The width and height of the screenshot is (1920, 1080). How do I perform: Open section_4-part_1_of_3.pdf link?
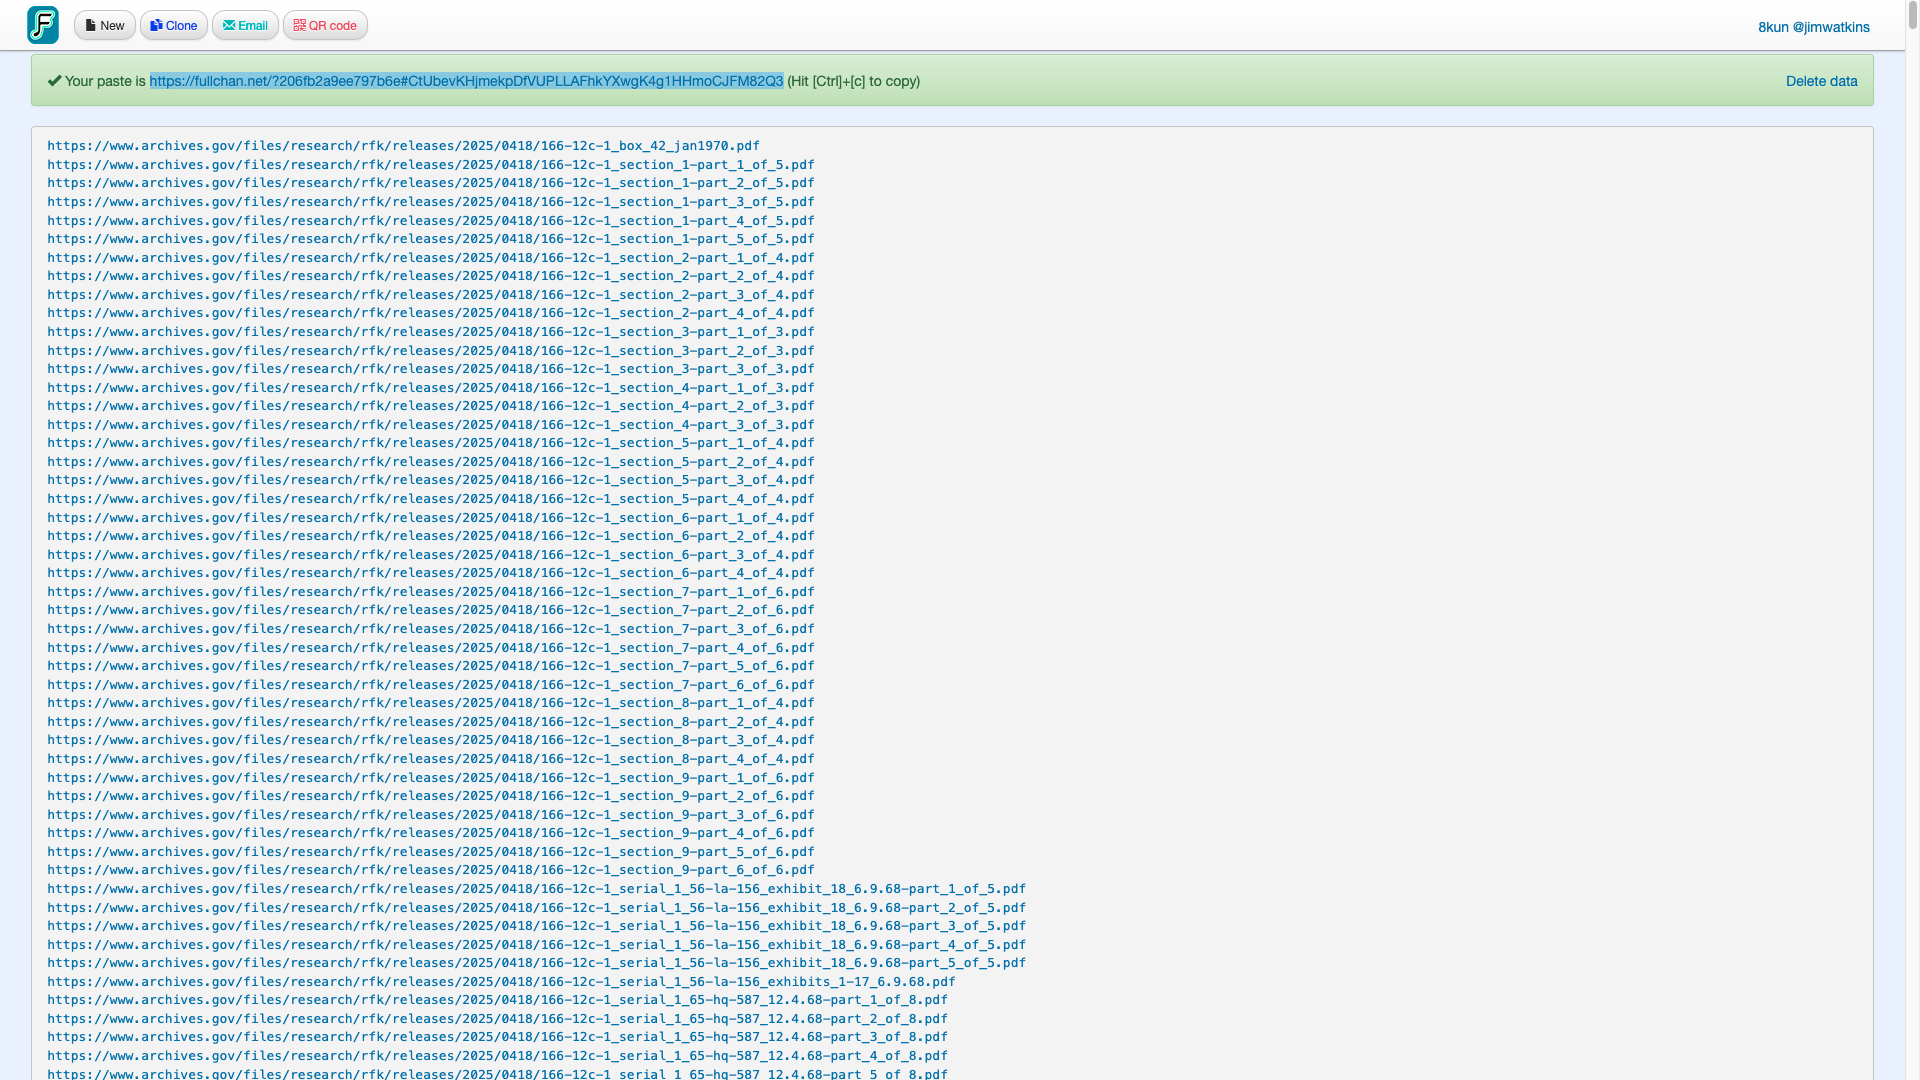pyautogui.click(x=431, y=388)
